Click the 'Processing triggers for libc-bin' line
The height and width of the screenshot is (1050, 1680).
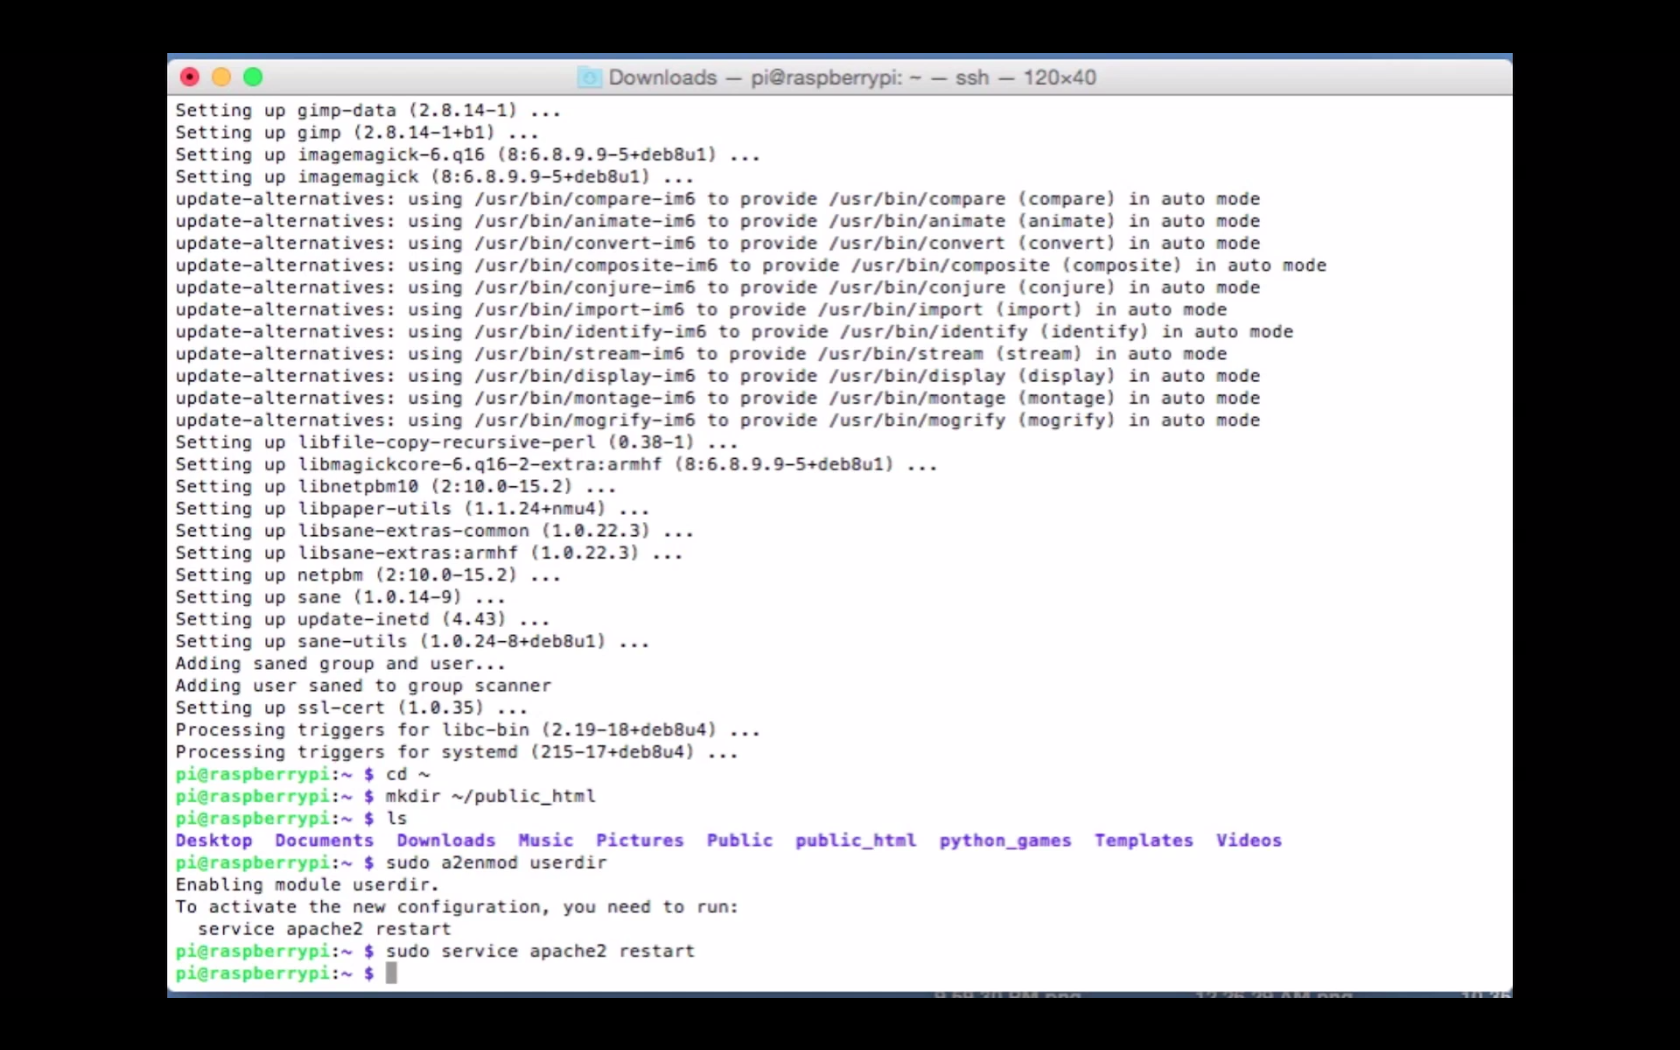click(x=468, y=730)
